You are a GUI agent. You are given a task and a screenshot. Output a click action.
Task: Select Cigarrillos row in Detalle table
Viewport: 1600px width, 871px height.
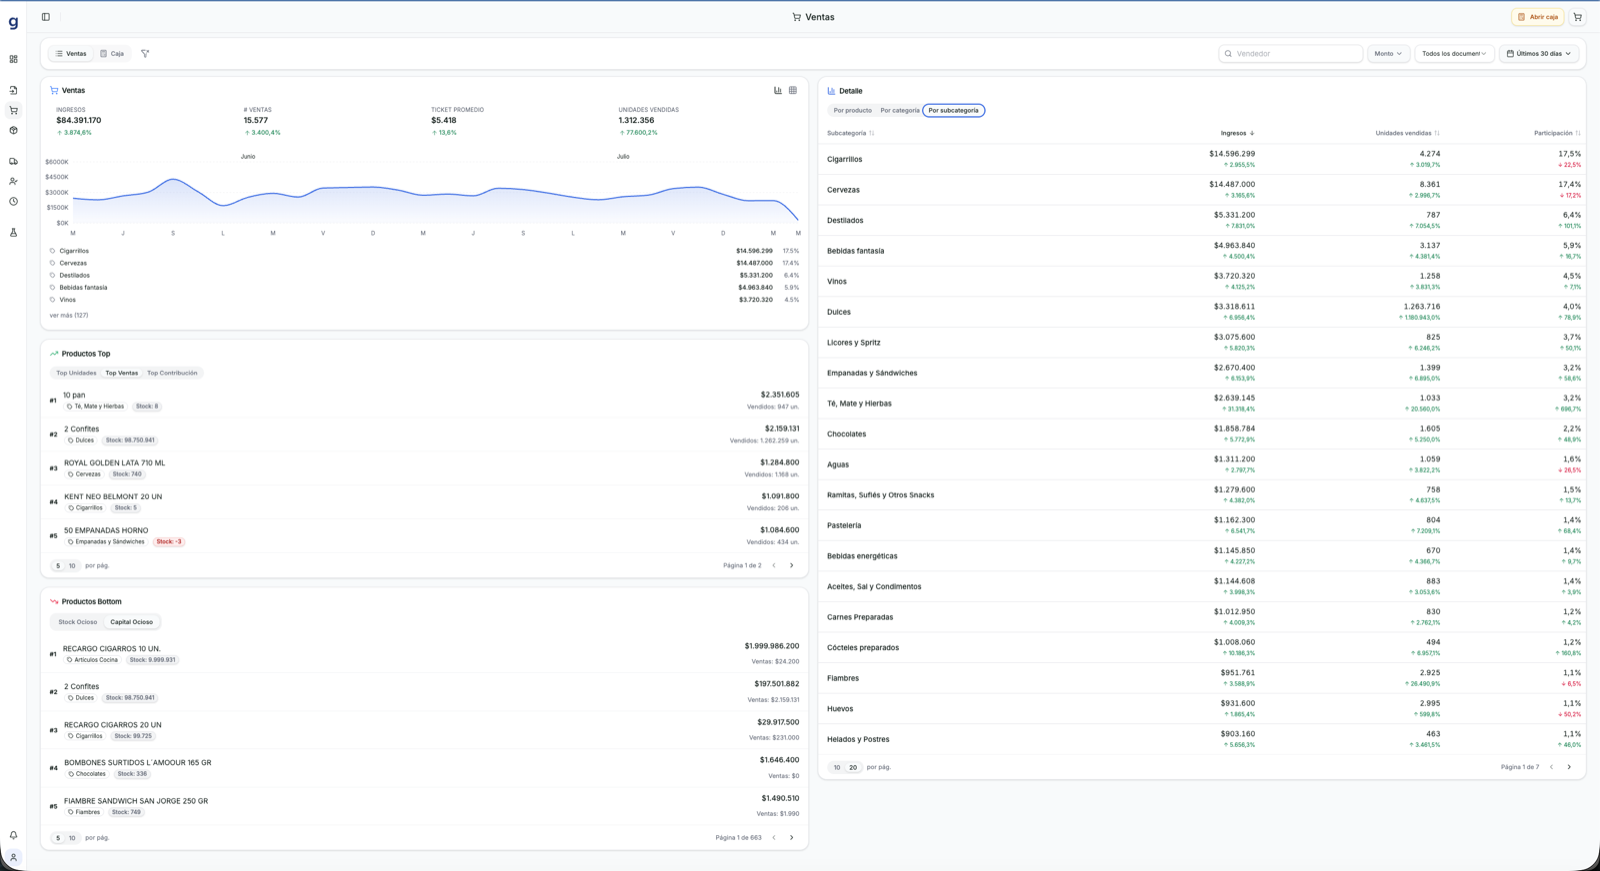1204,159
